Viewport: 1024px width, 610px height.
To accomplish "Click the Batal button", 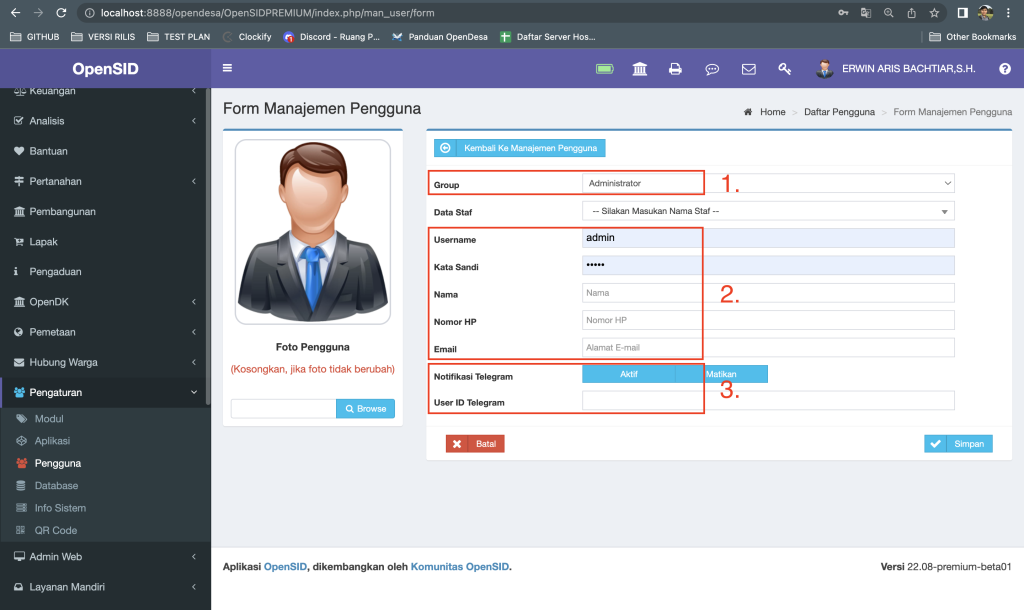I will tap(475, 444).
